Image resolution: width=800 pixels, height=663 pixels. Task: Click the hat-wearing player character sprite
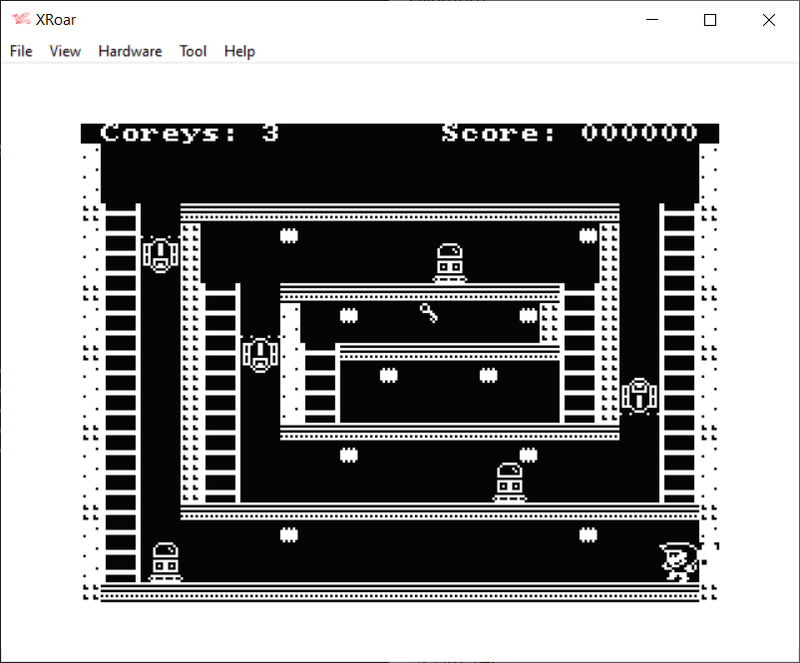(678, 561)
